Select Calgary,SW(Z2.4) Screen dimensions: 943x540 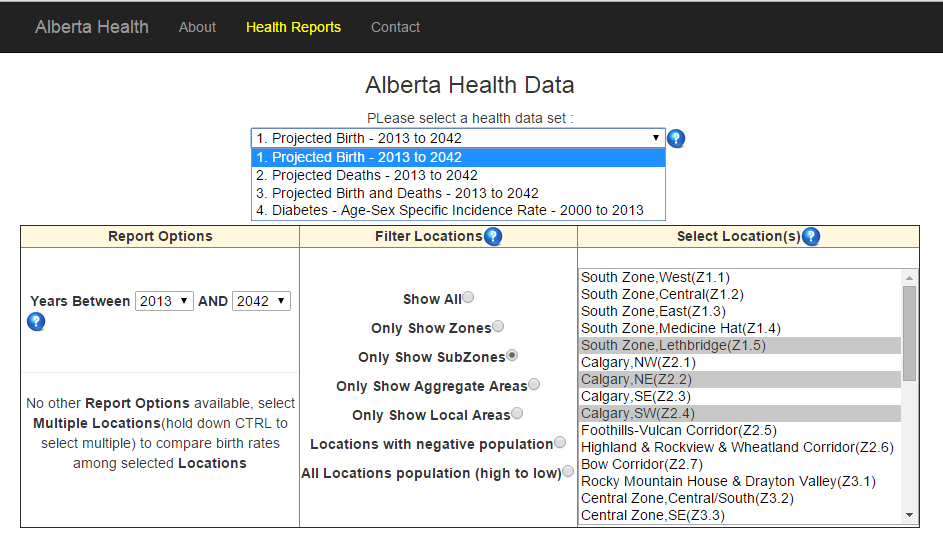coord(740,414)
